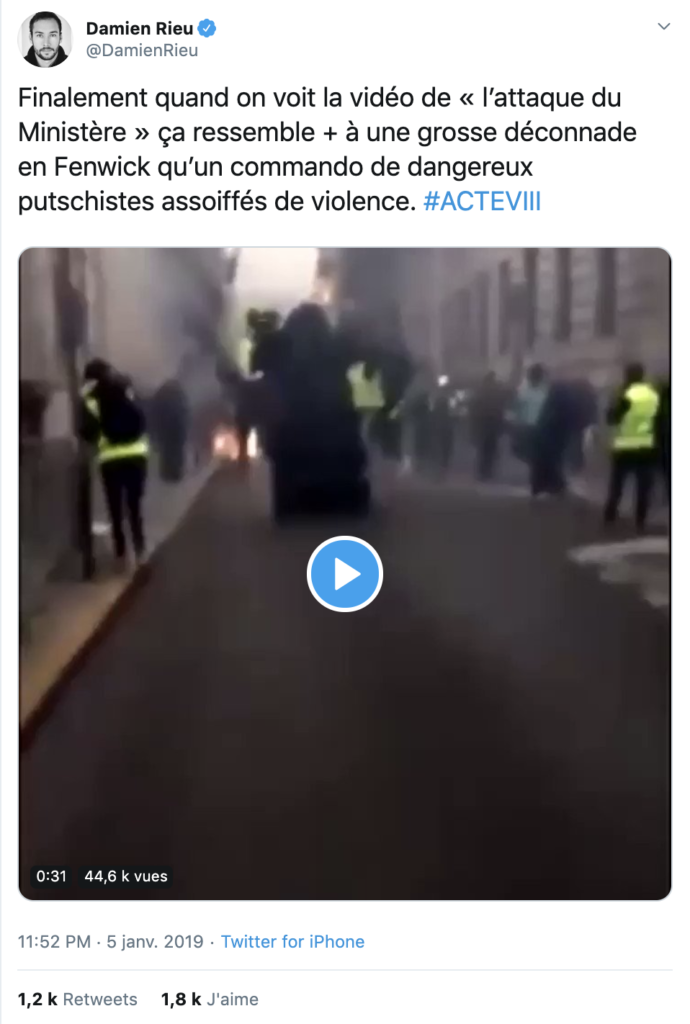Open the #ACTEVIII hashtag
This screenshot has height=1024, width=690.
482,201
